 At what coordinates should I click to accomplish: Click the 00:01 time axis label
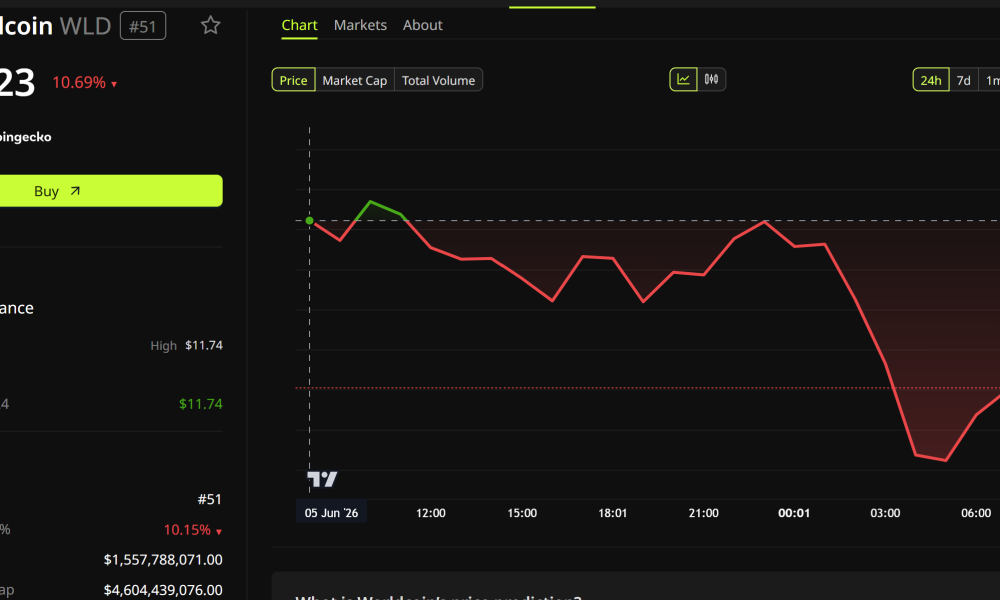coord(794,513)
